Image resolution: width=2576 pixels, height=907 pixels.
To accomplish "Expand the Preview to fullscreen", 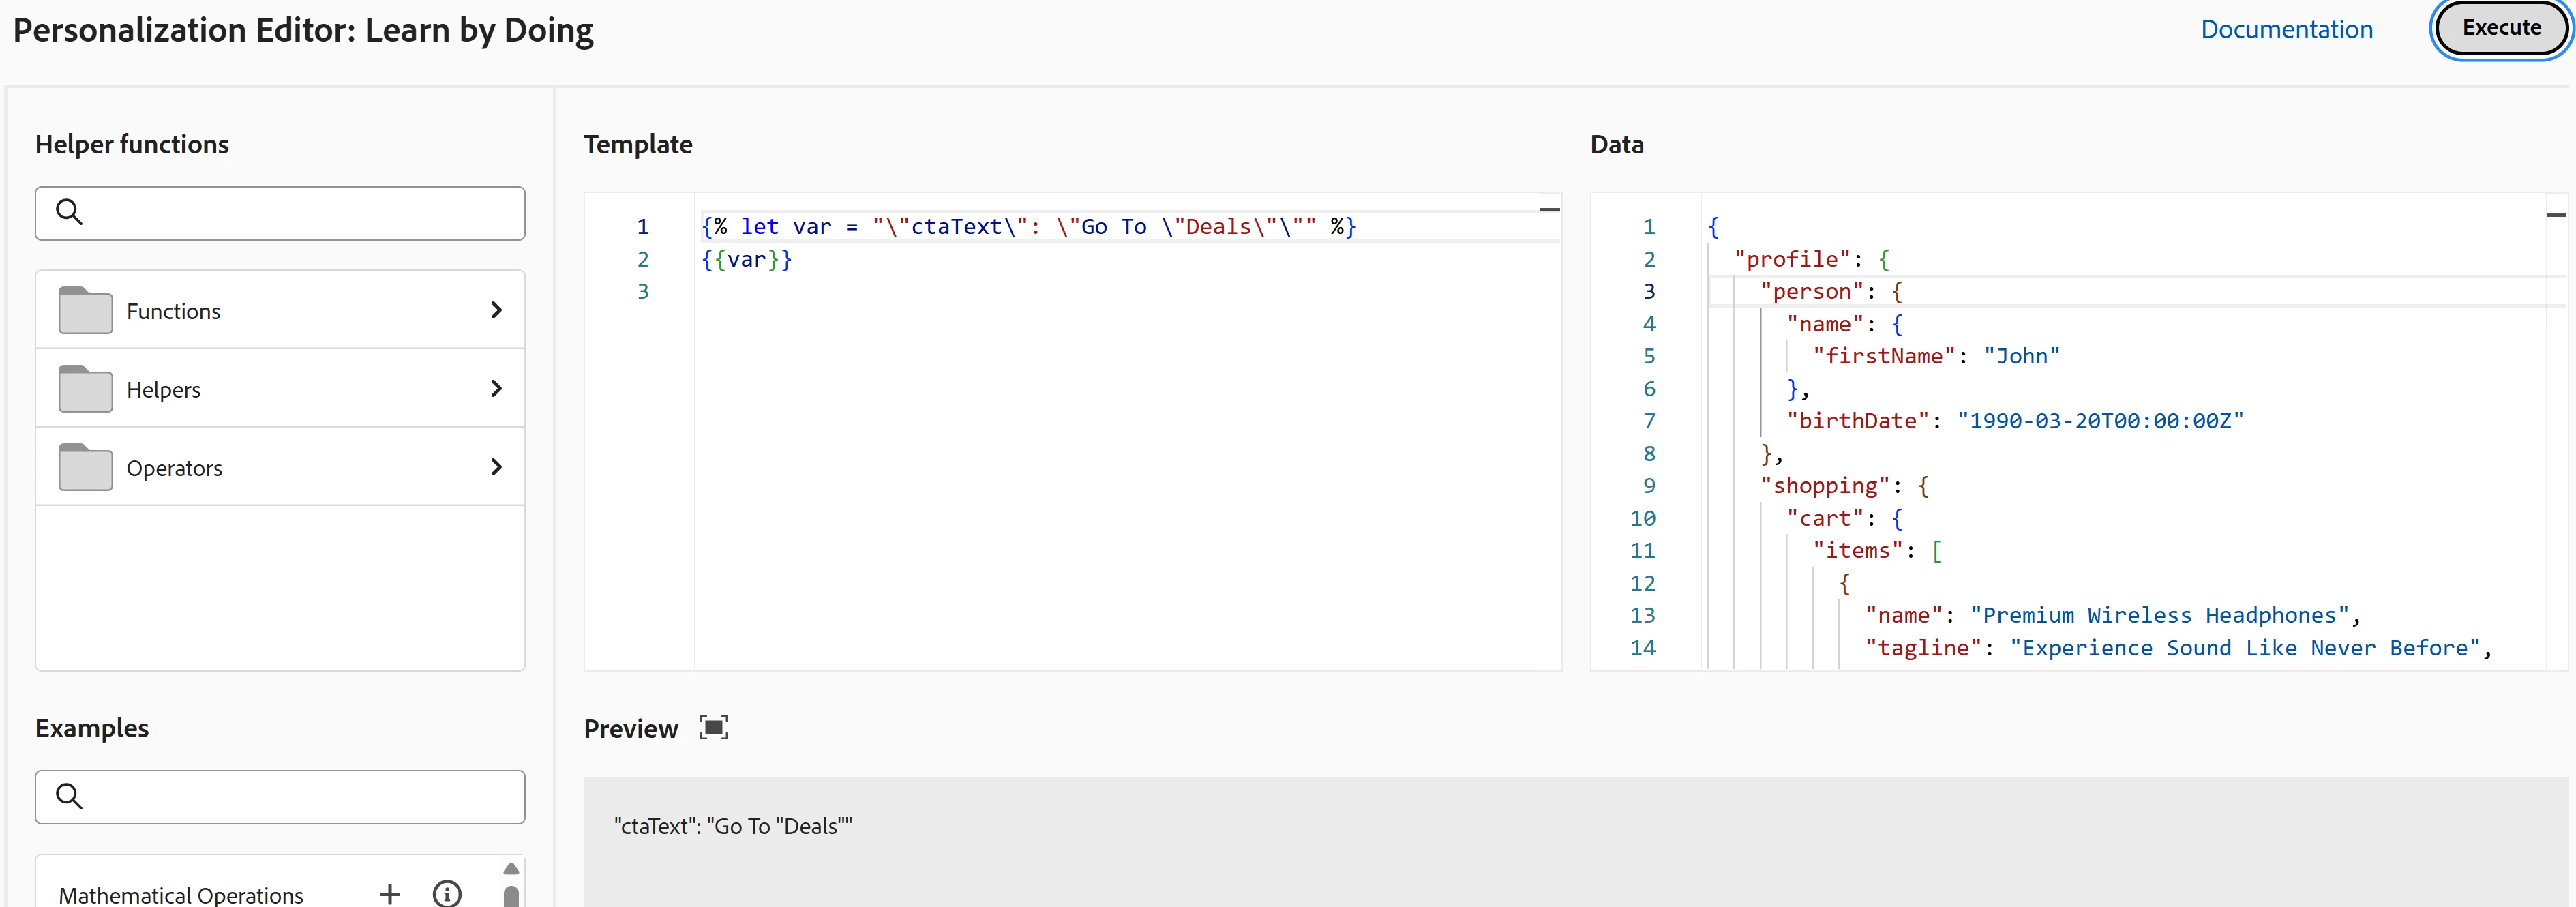I will click(x=713, y=728).
